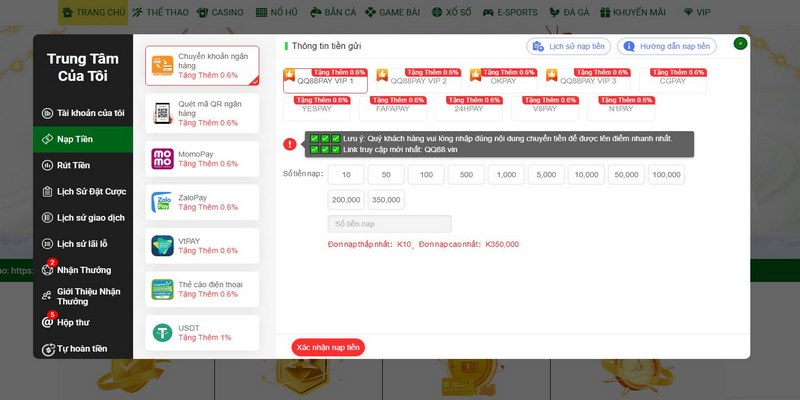Click the USDT Tether icon
Screen dimensions: 800x400
[x=162, y=333]
